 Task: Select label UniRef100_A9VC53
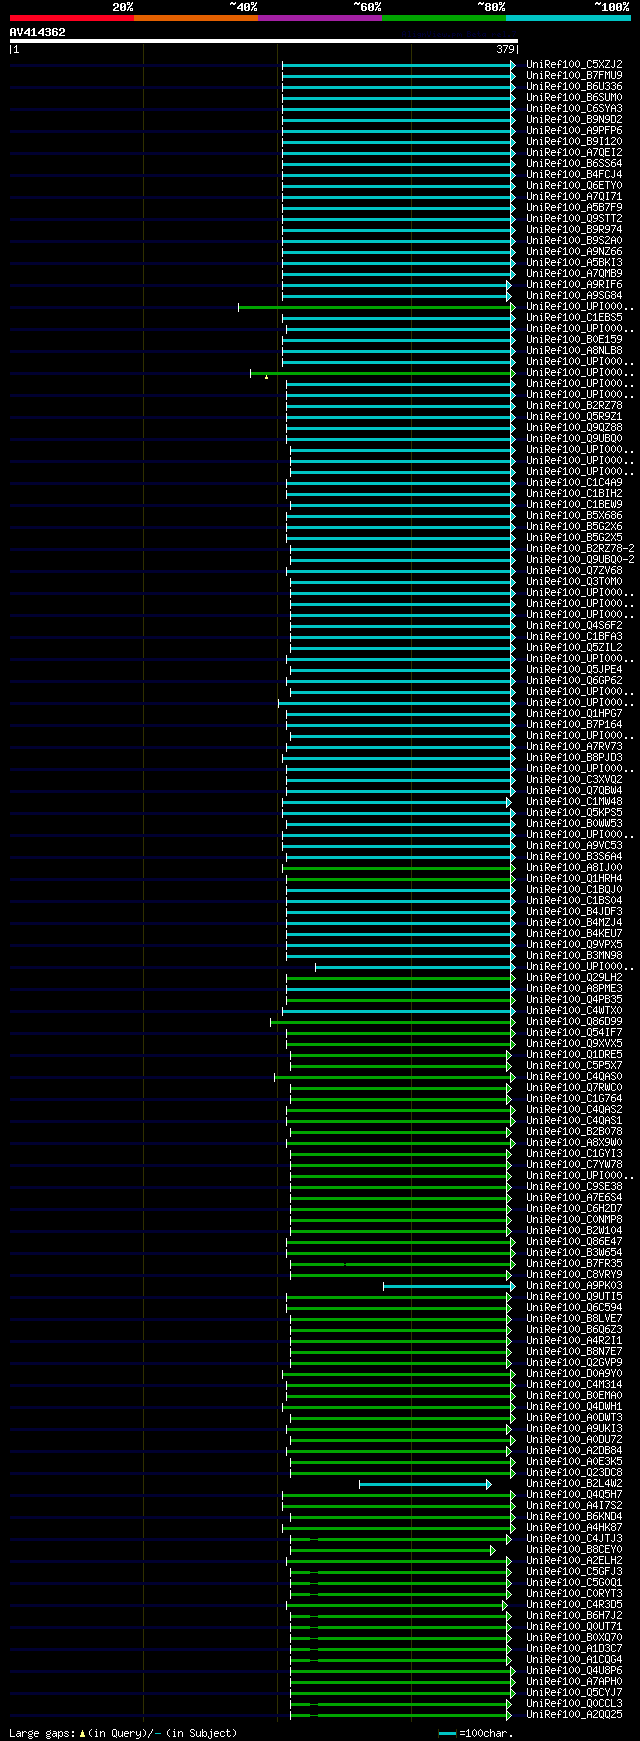574,846
